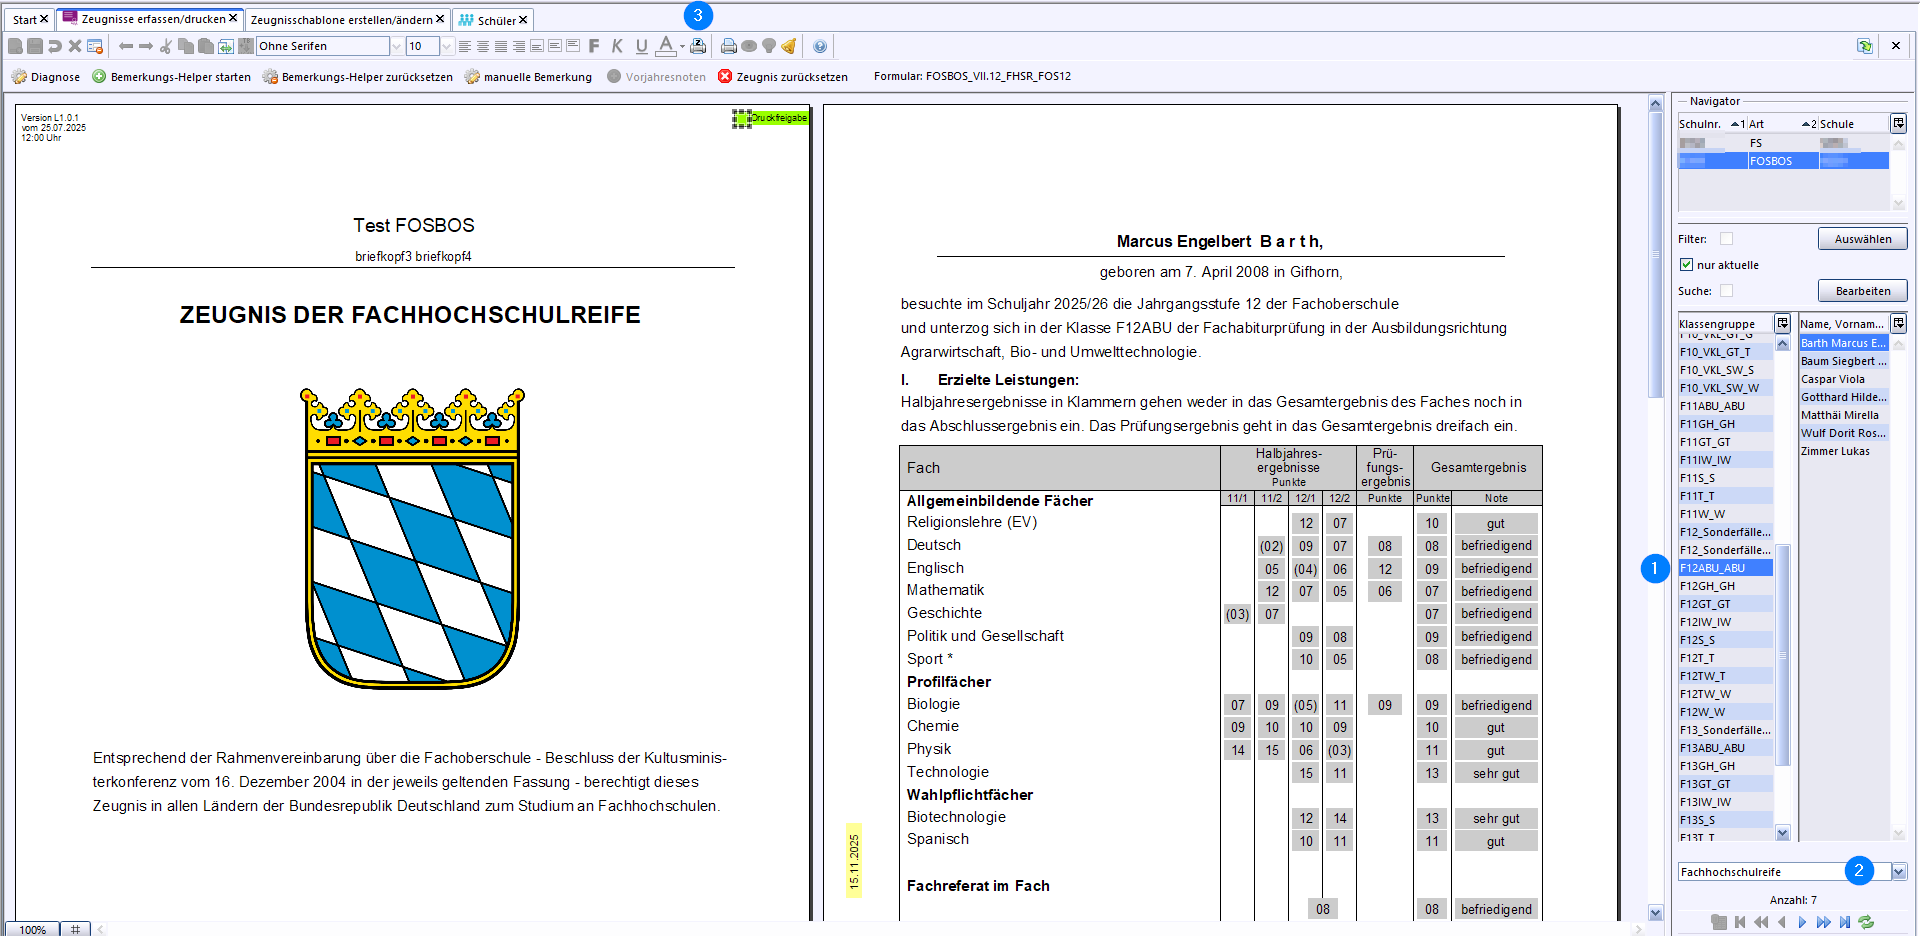
Task: Click the red Zeugnis zurücksetzen icon
Action: click(725, 77)
